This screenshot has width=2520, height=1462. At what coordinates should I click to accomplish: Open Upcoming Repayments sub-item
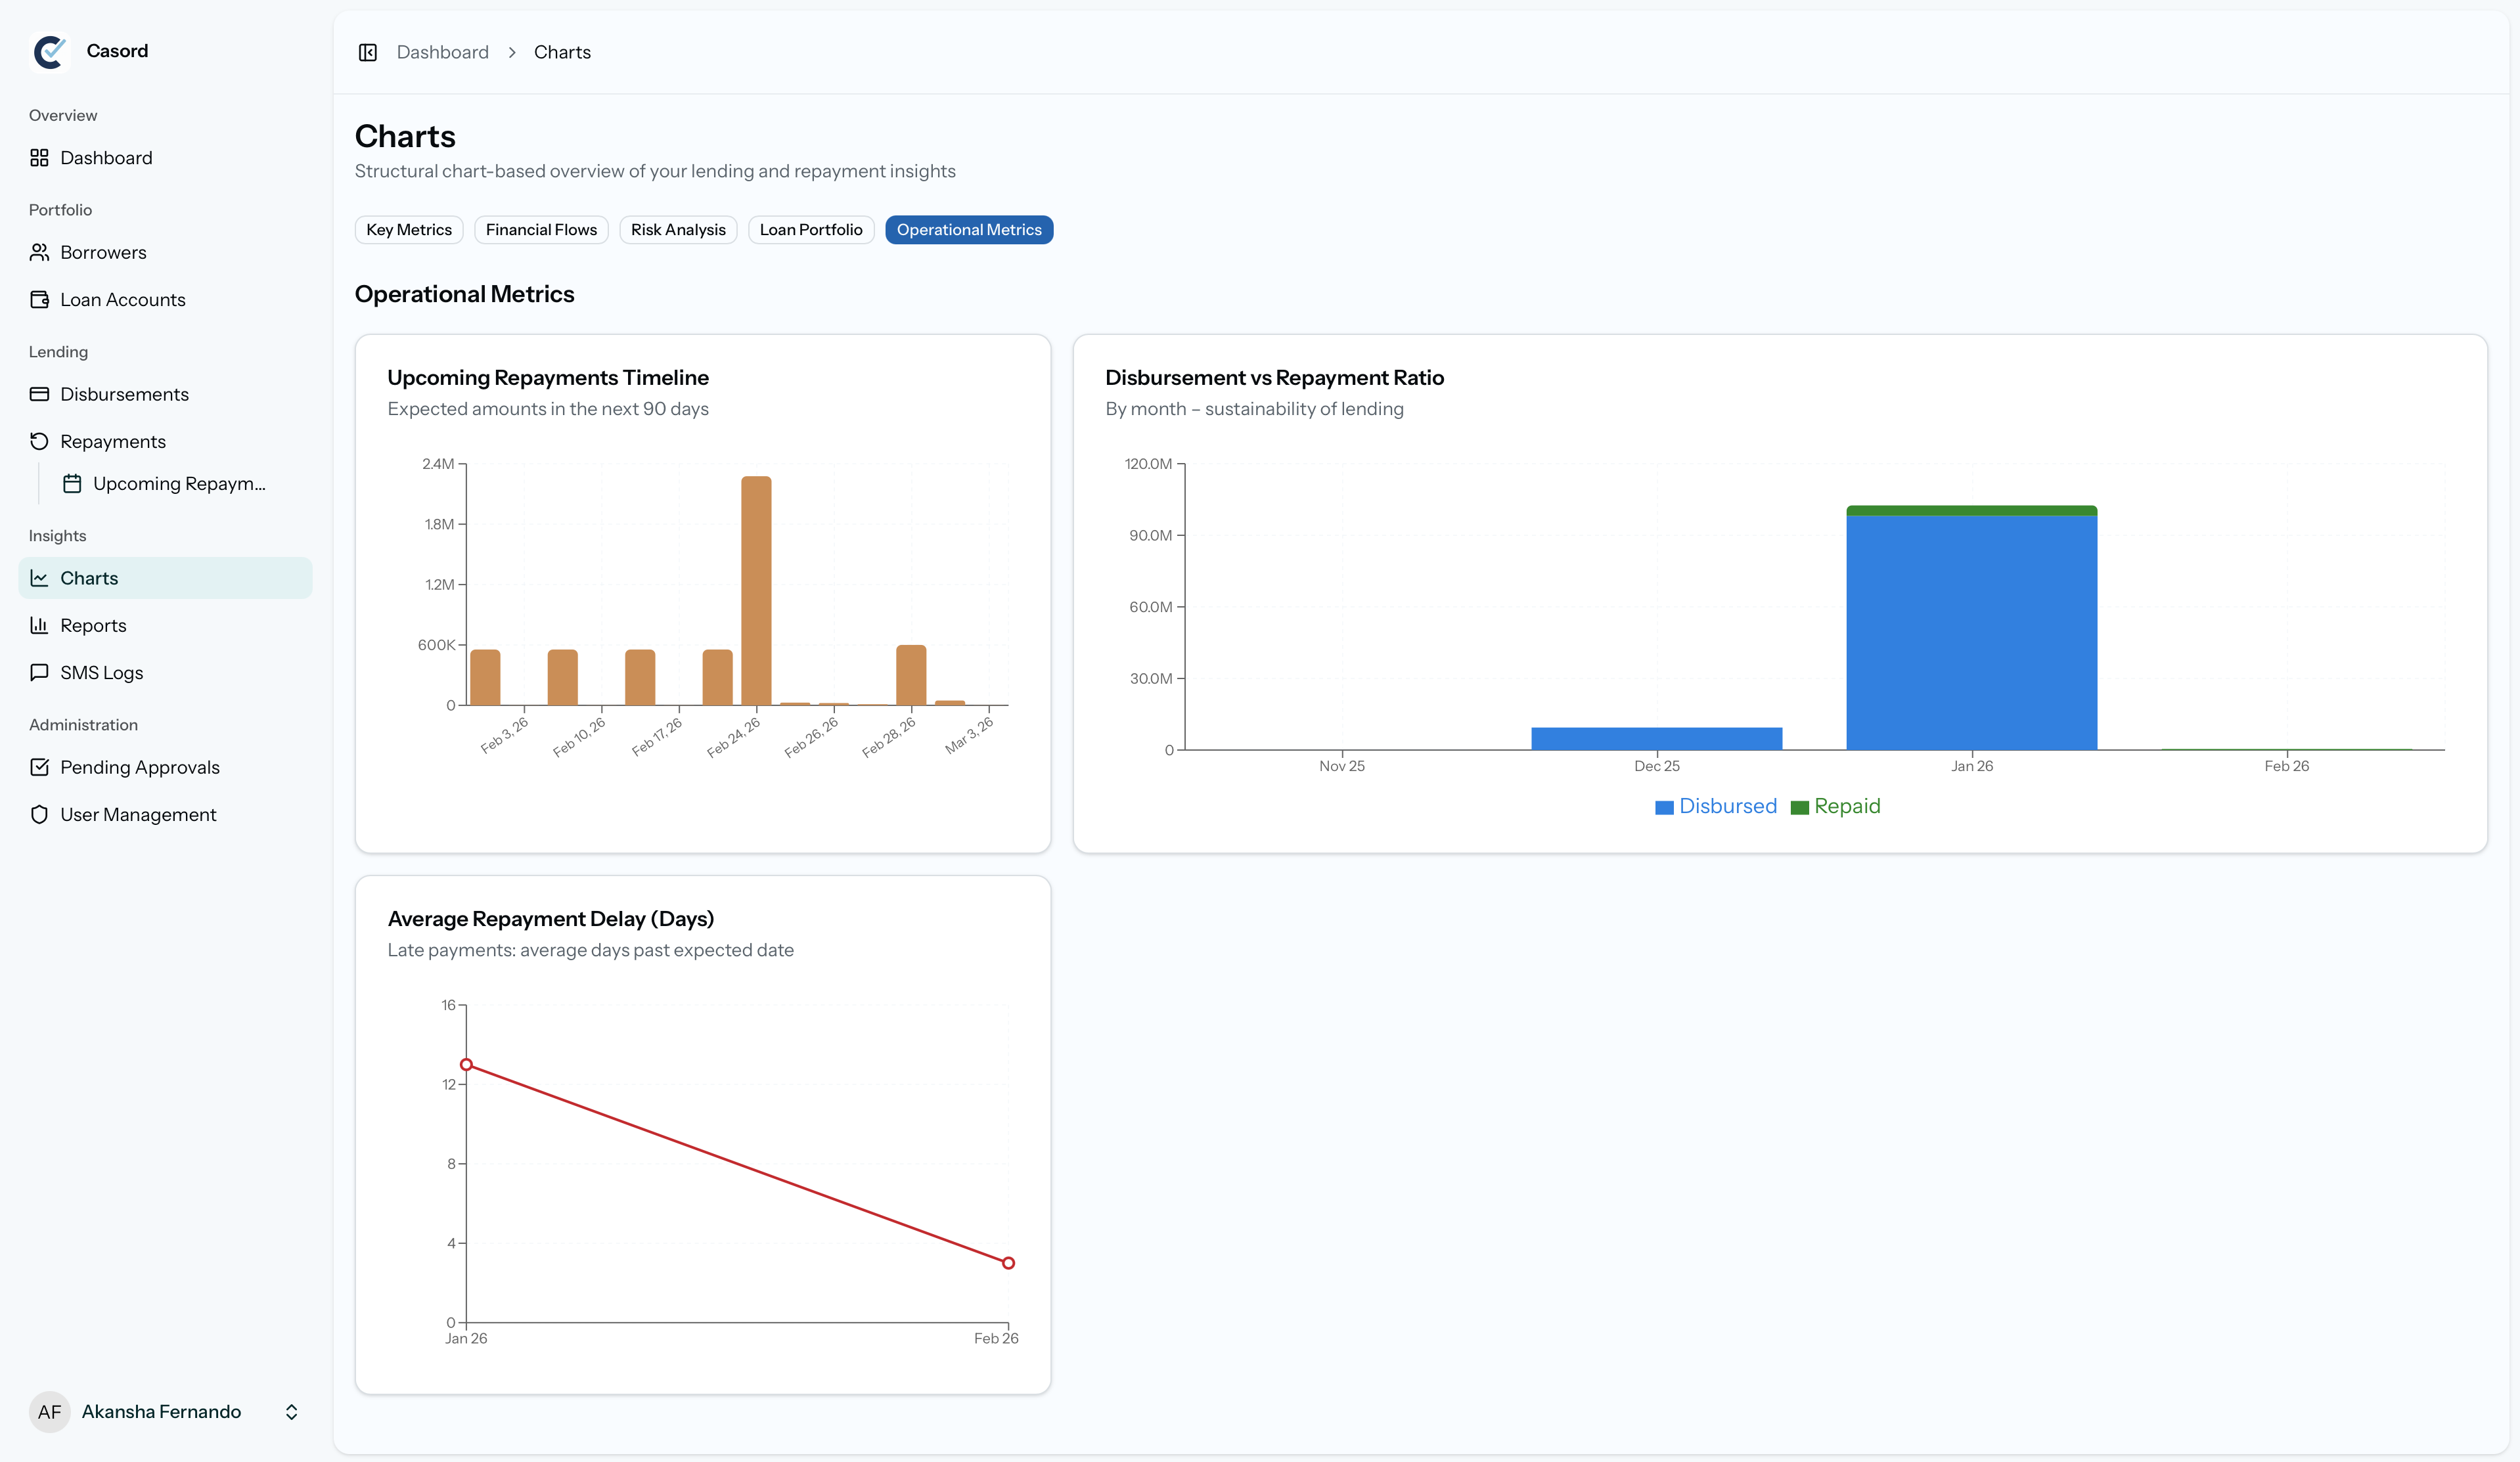[x=178, y=484]
